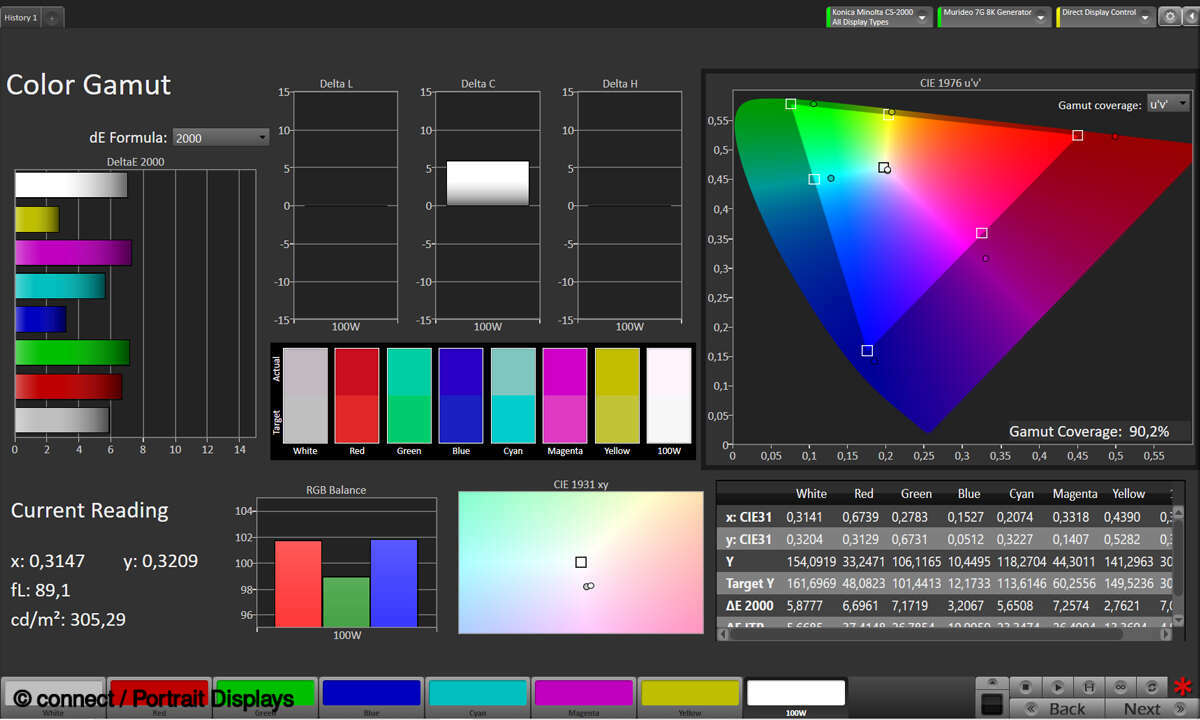Click the Magenta column header in data table
Screen dimensions: 1200x720
coord(1074,493)
